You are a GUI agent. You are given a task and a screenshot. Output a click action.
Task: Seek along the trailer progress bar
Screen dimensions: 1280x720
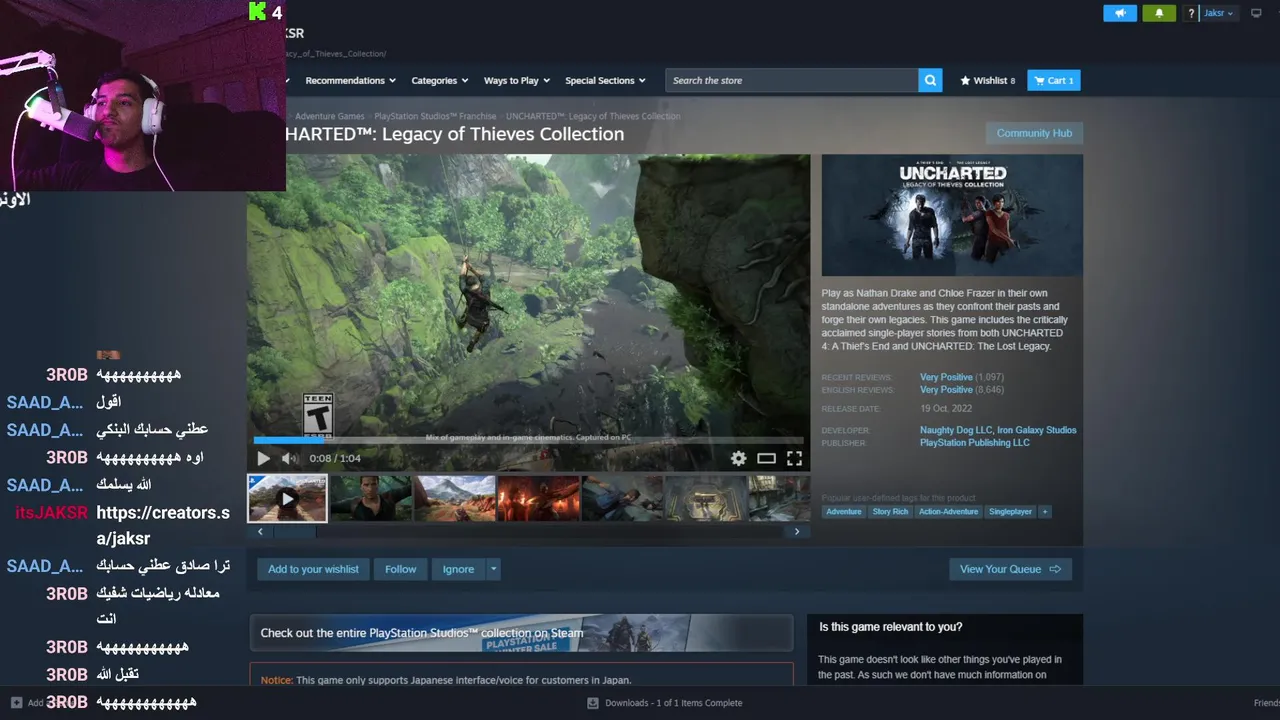[528, 441]
